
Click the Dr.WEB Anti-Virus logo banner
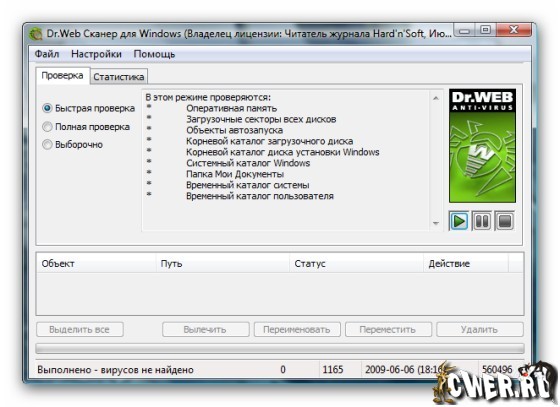point(482,146)
